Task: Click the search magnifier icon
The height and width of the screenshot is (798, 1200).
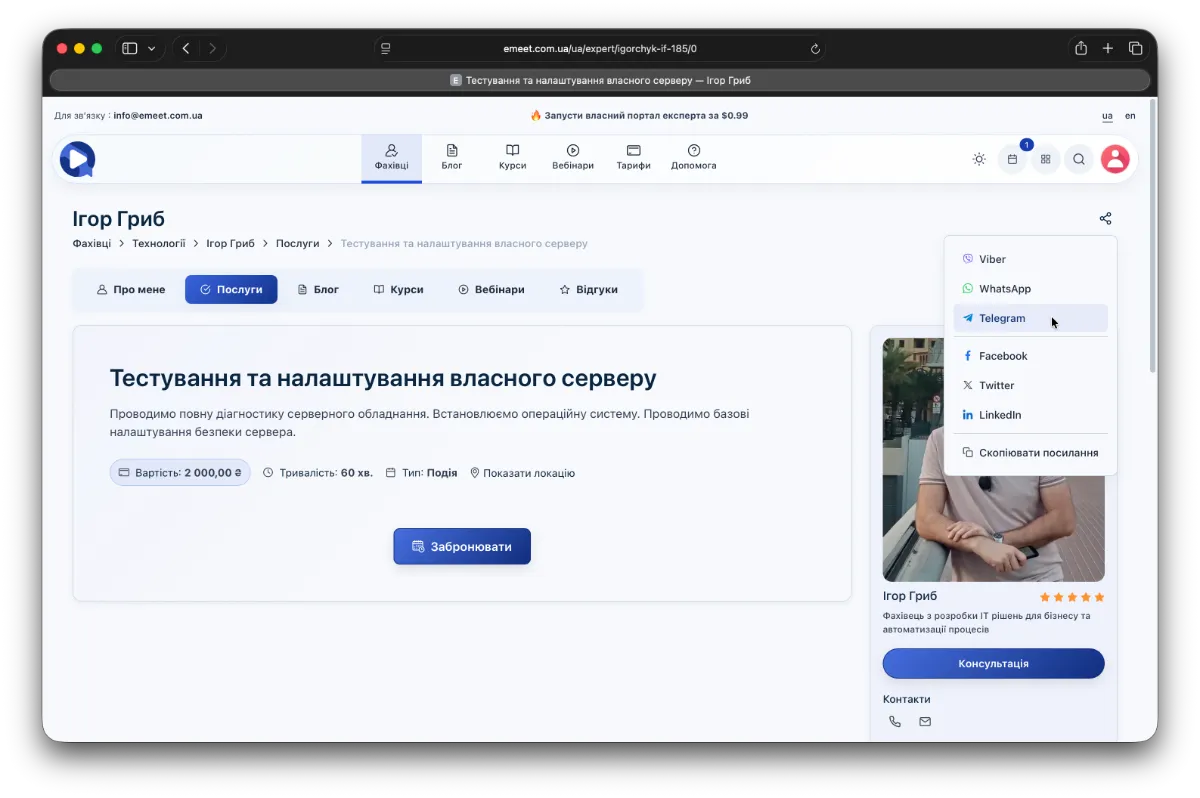Action: point(1079,159)
